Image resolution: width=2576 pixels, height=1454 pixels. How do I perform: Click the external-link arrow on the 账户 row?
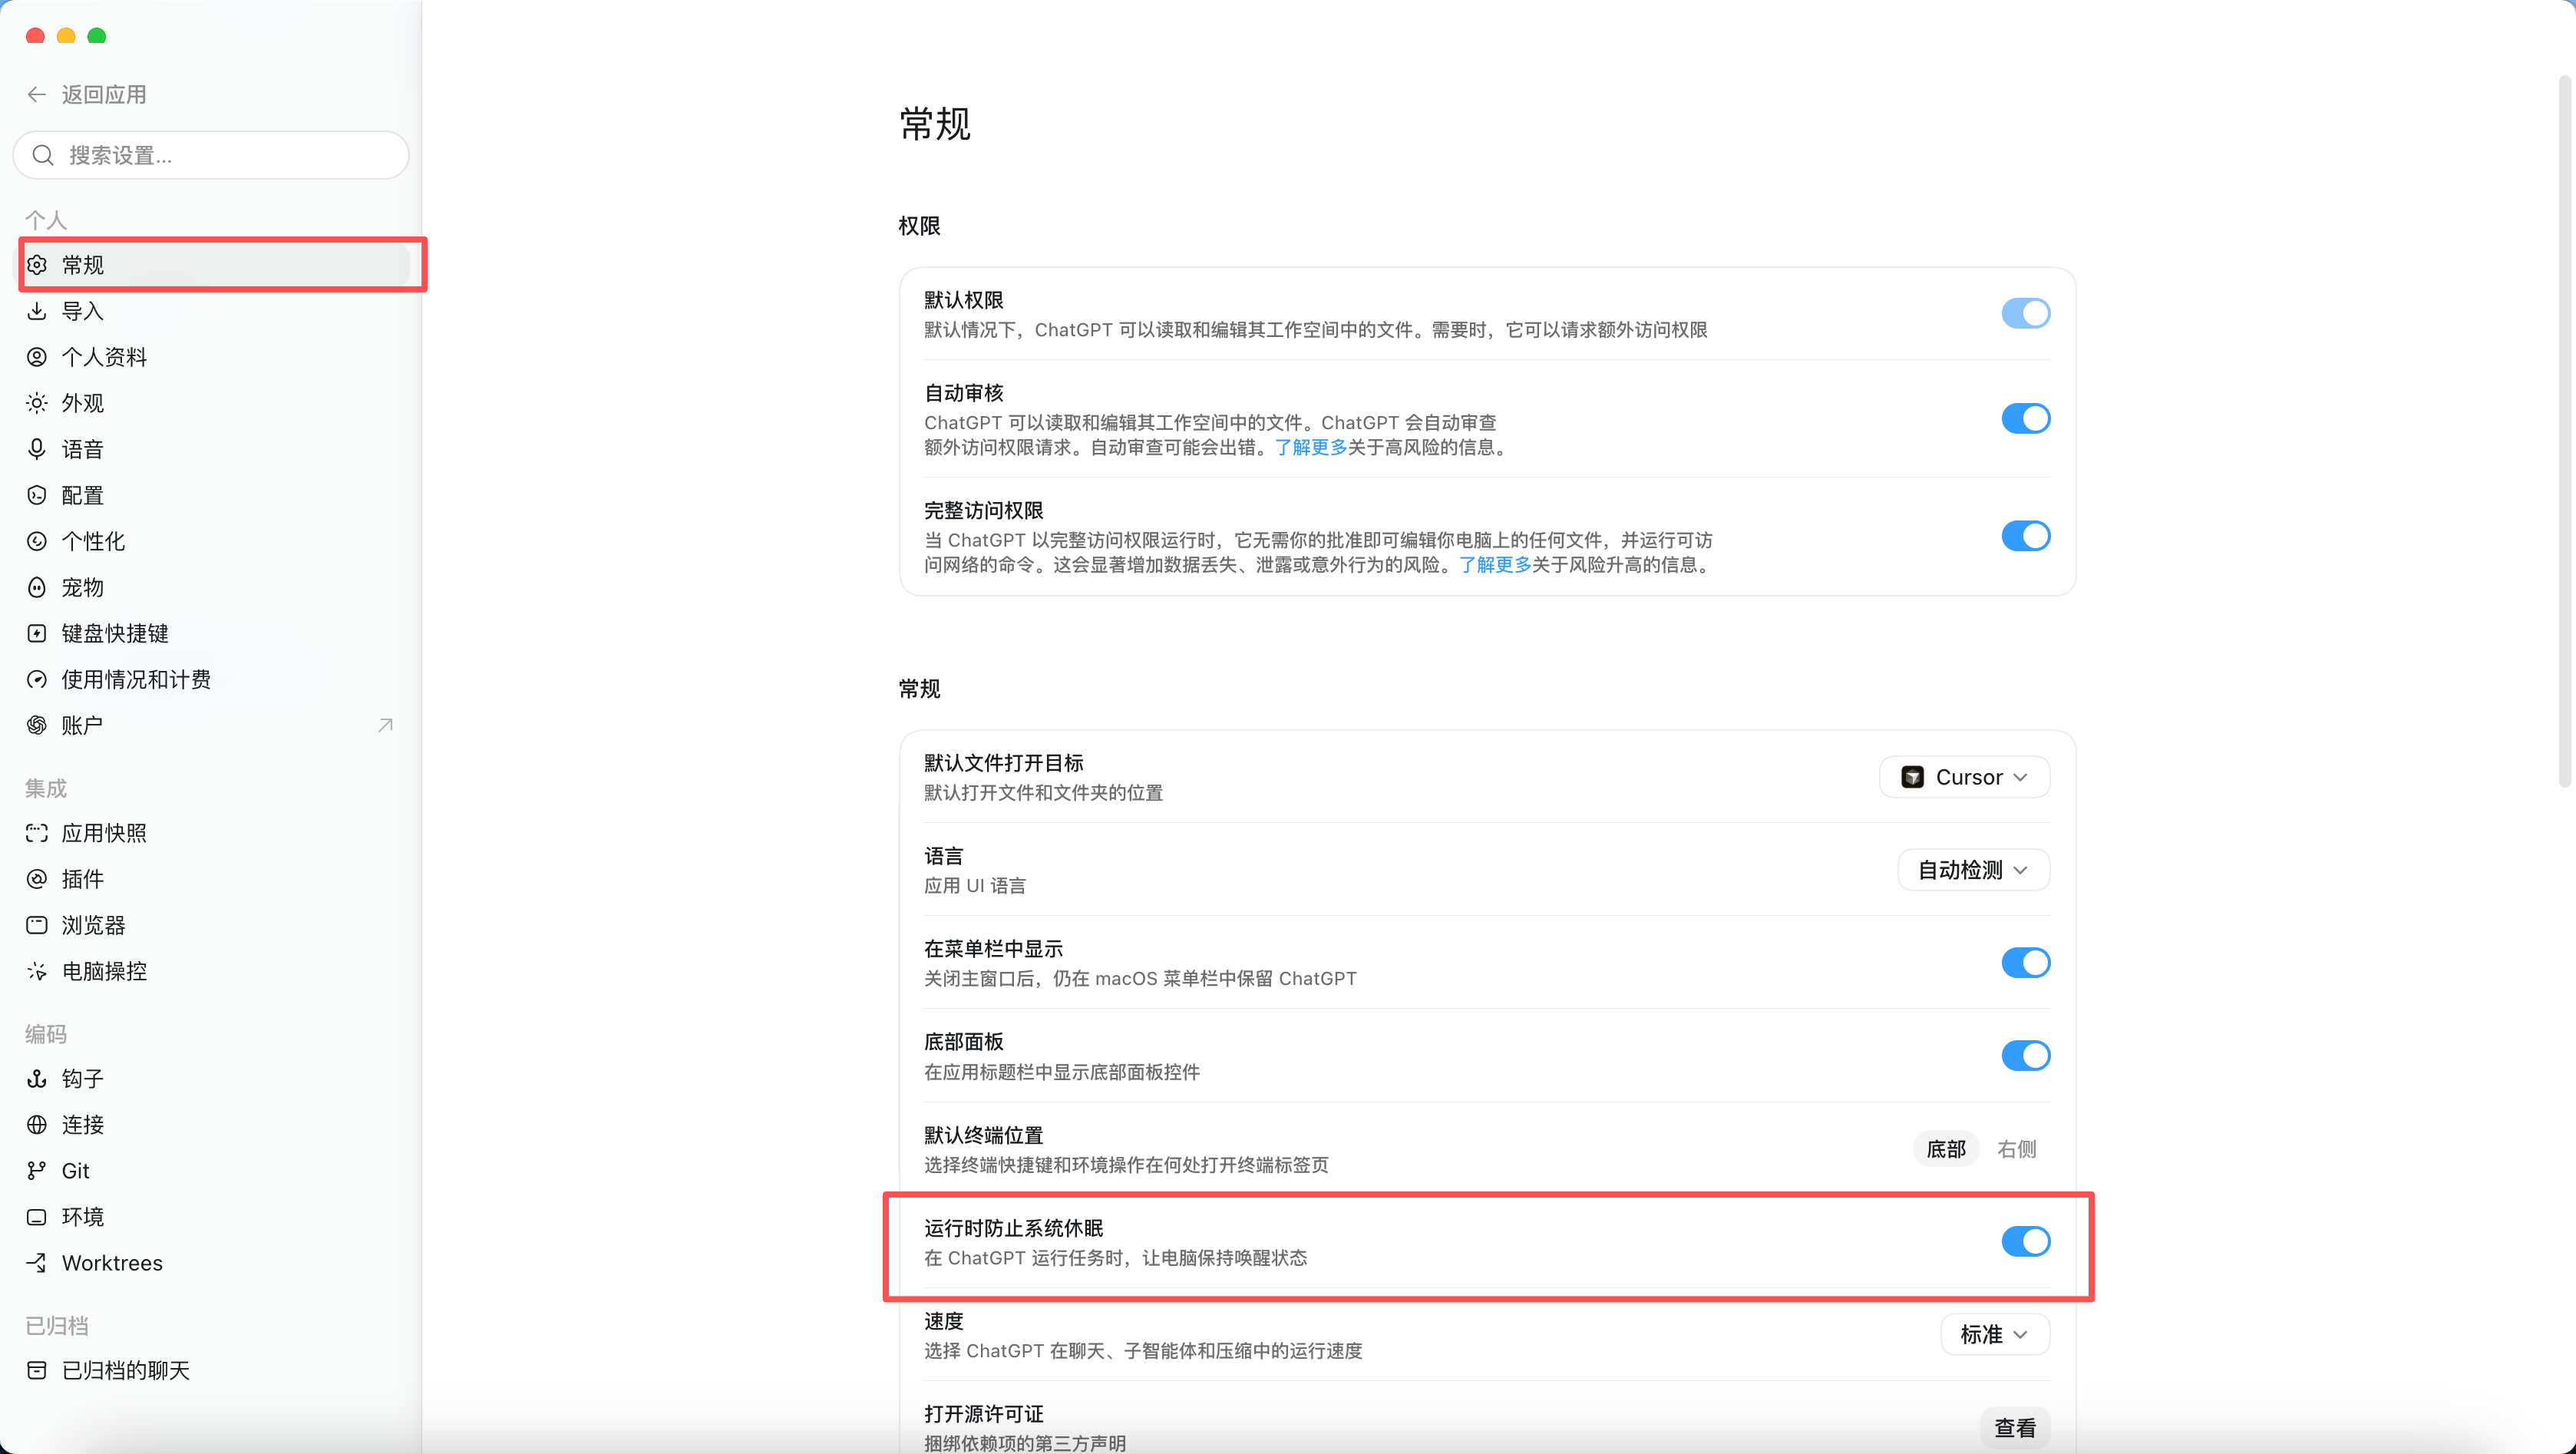point(385,725)
